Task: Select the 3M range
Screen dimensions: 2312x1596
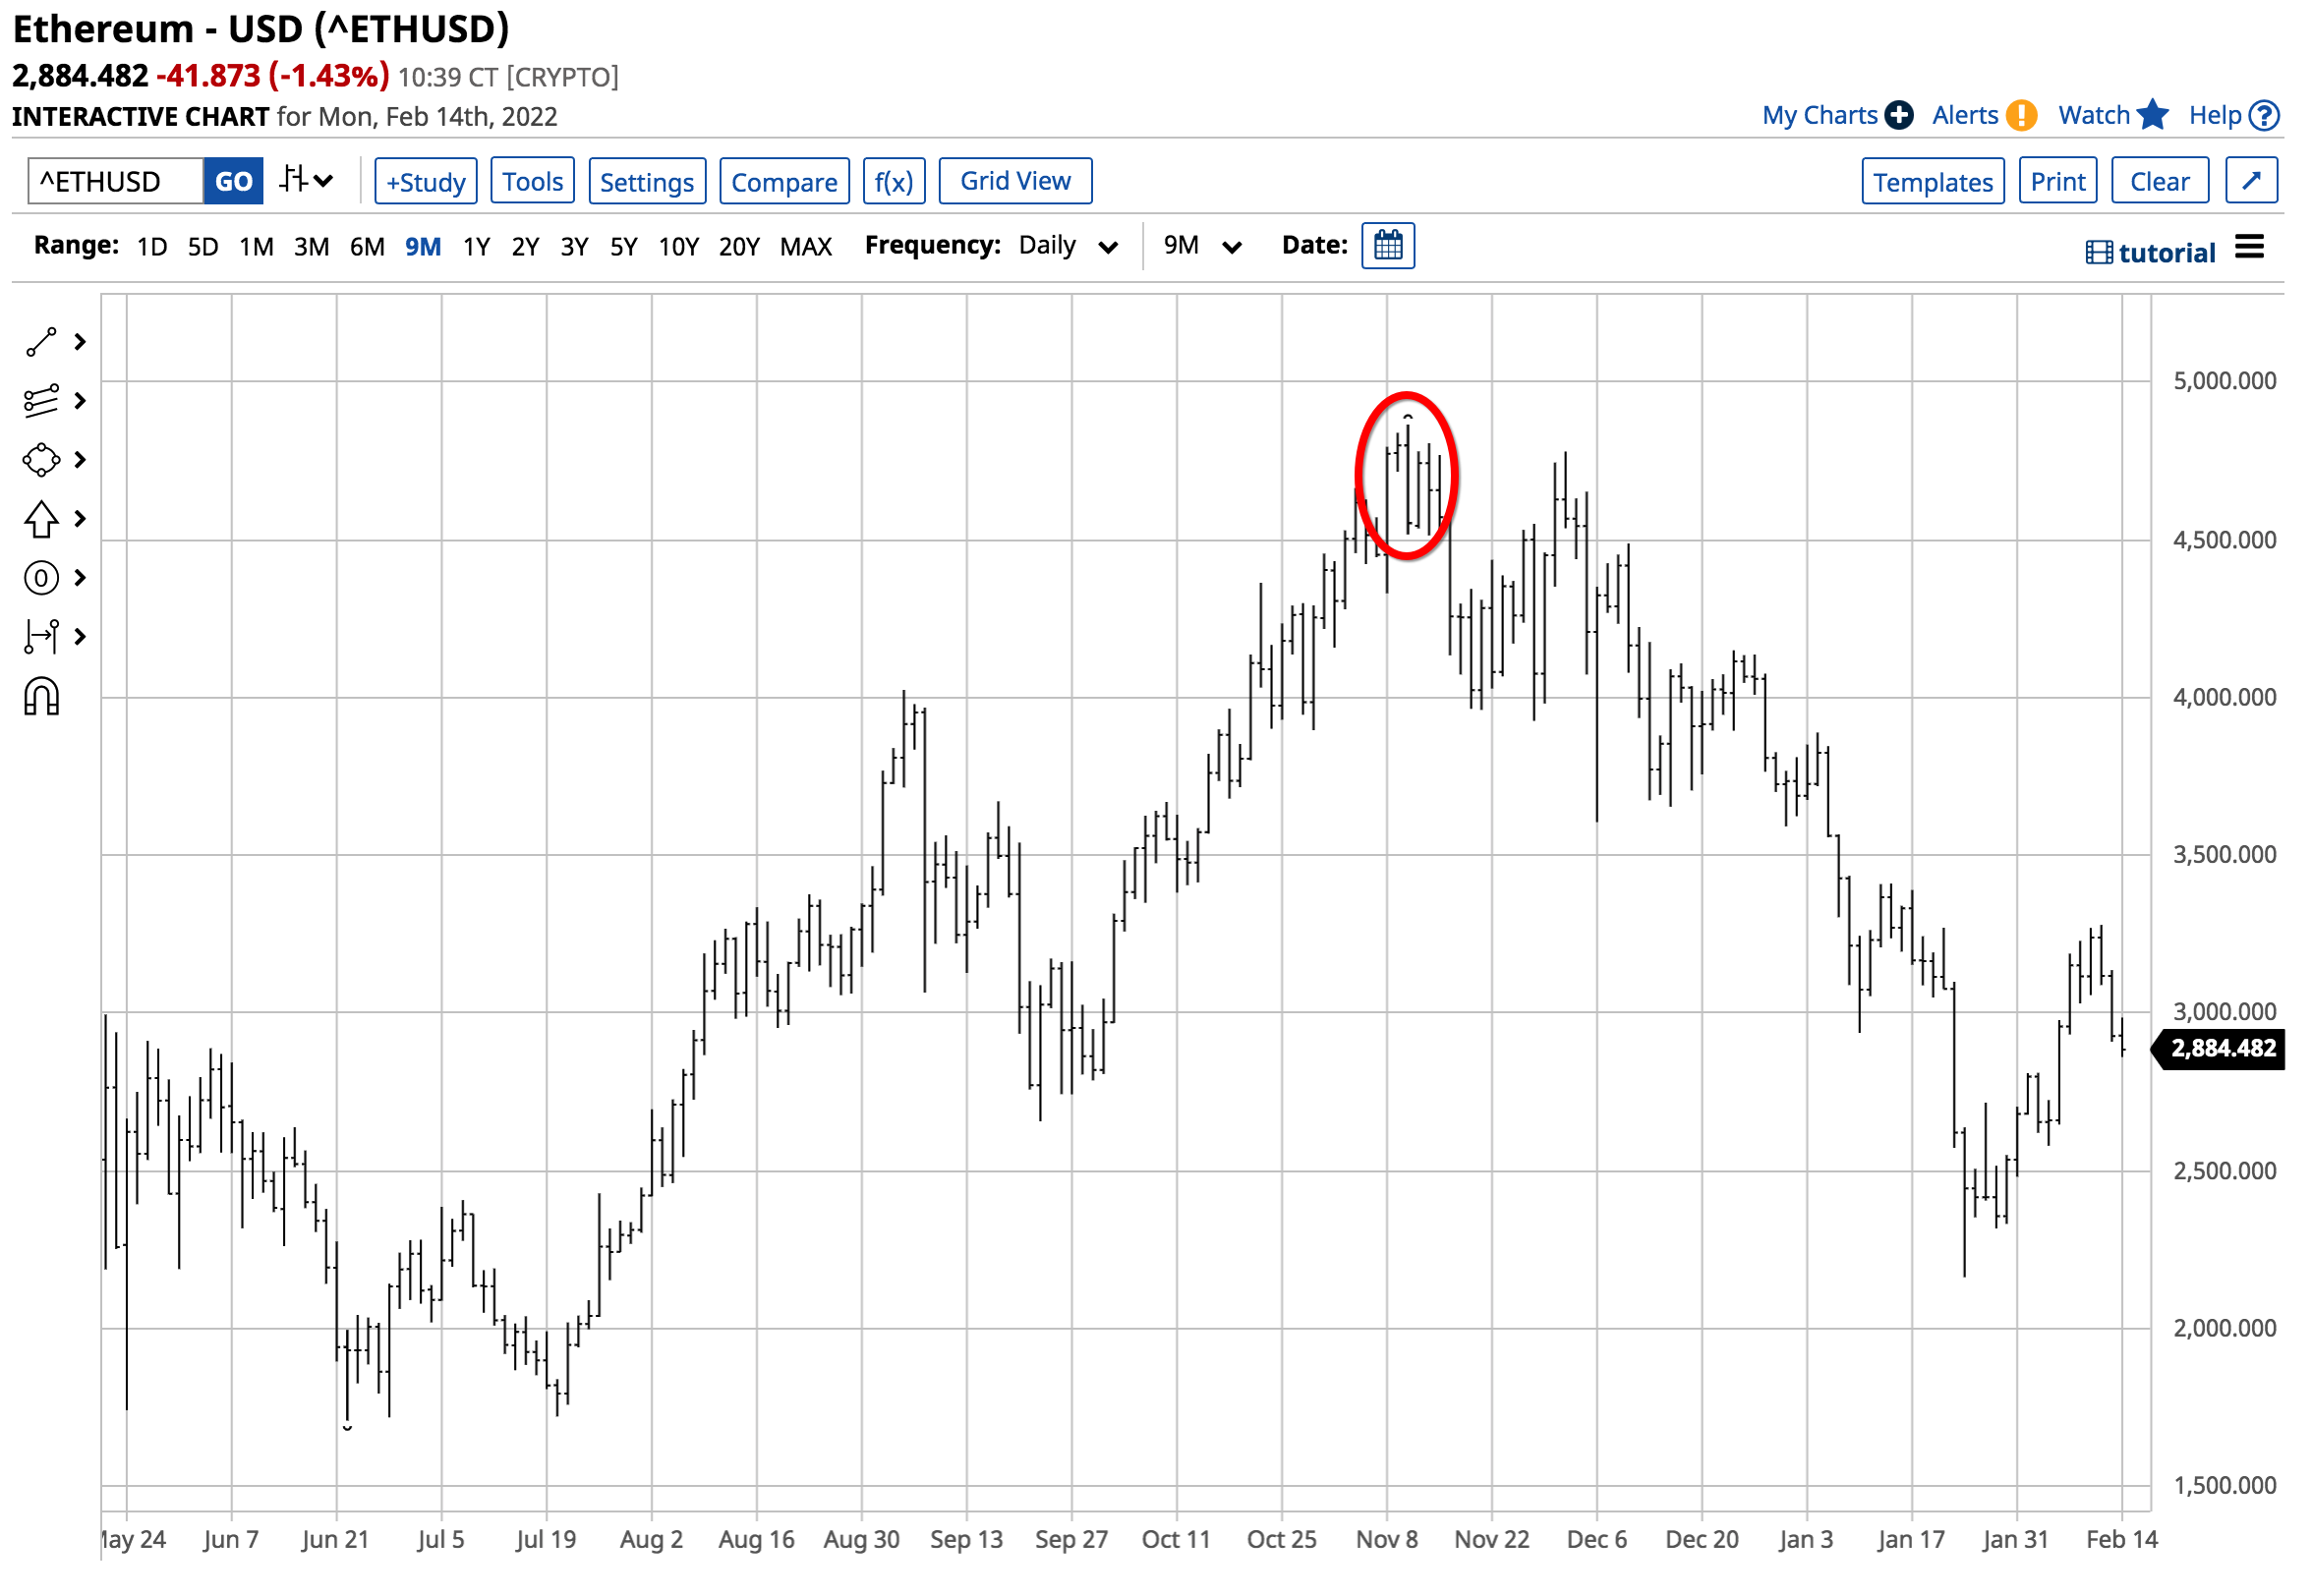Action: (311, 246)
